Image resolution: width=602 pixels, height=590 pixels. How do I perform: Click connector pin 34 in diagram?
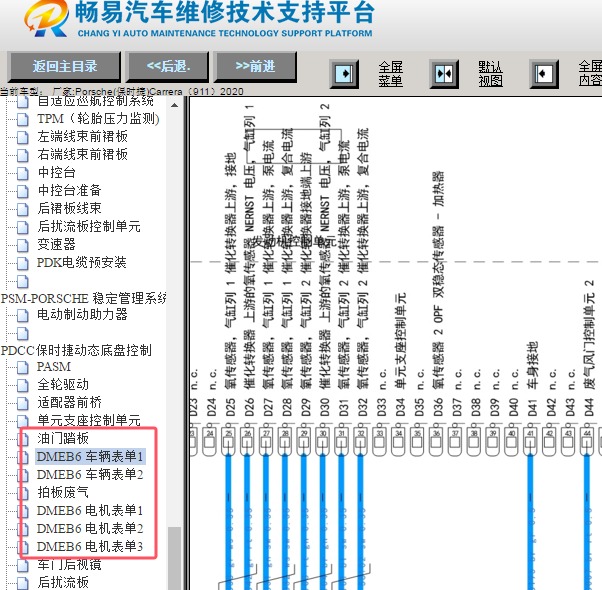coord(399,440)
